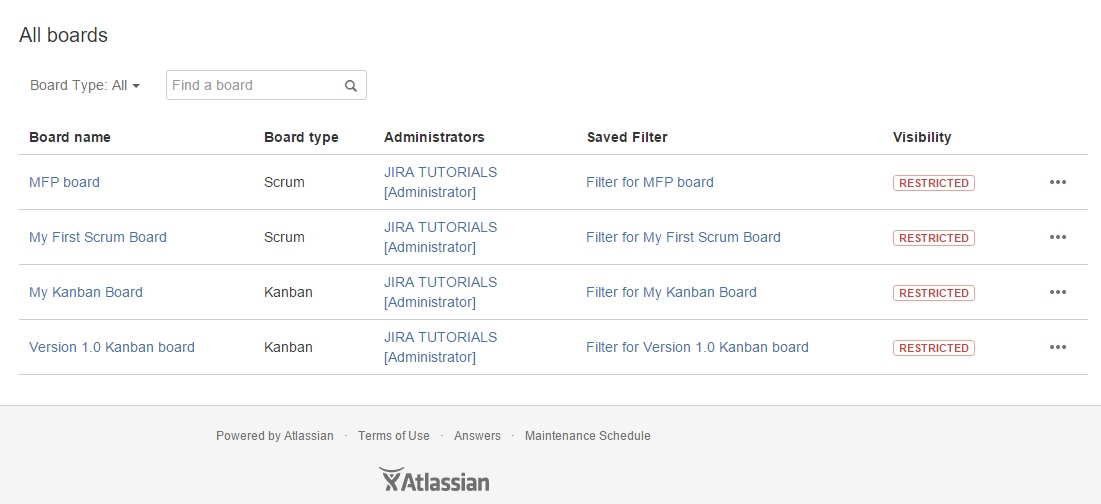Open the ellipsis menu for My First Scrum Board

[x=1057, y=237]
